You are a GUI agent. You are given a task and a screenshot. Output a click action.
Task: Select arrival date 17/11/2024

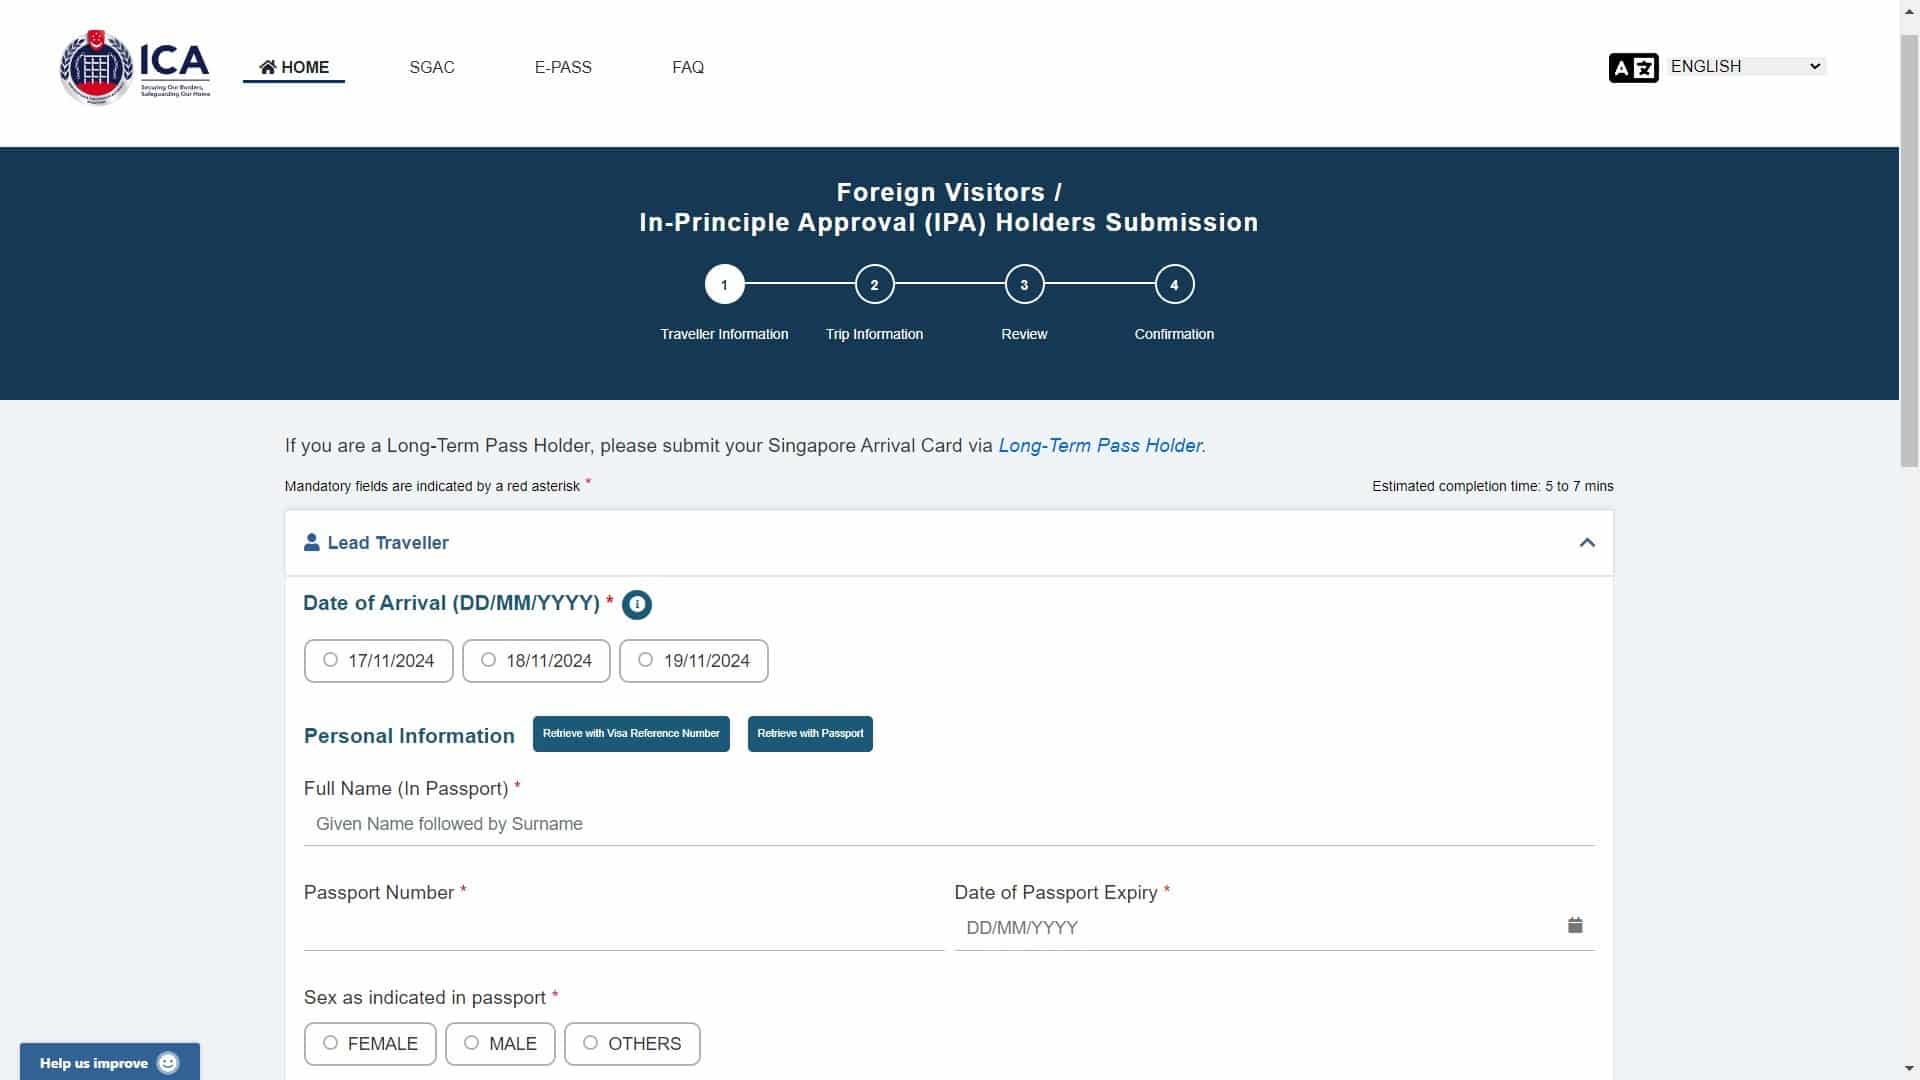click(x=378, y=661)
